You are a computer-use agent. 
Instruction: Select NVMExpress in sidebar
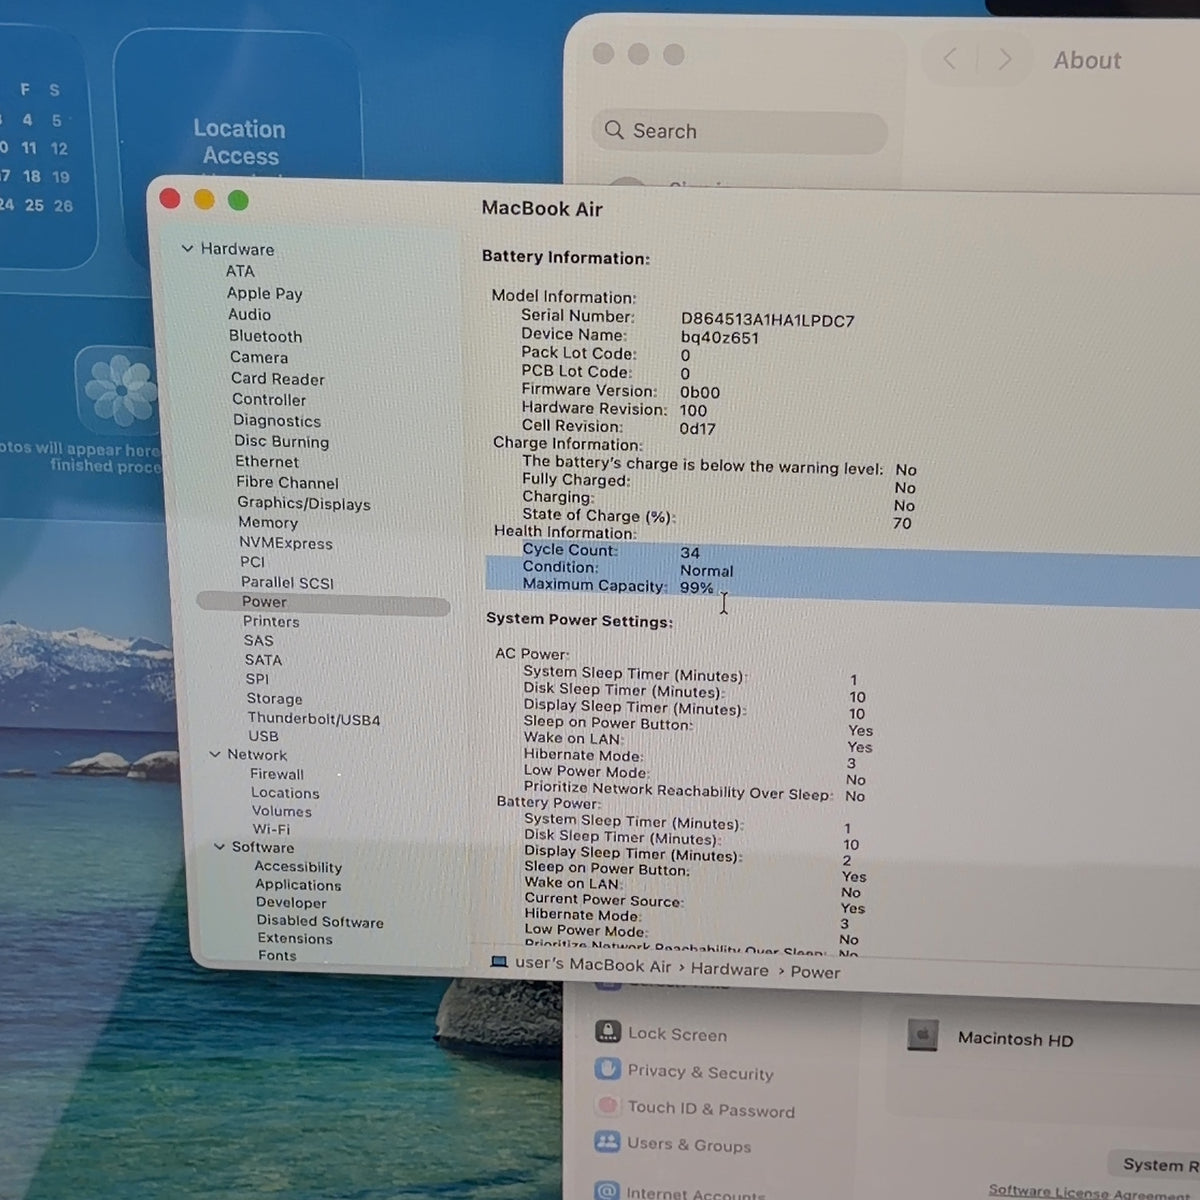click(x=286, y=543)
